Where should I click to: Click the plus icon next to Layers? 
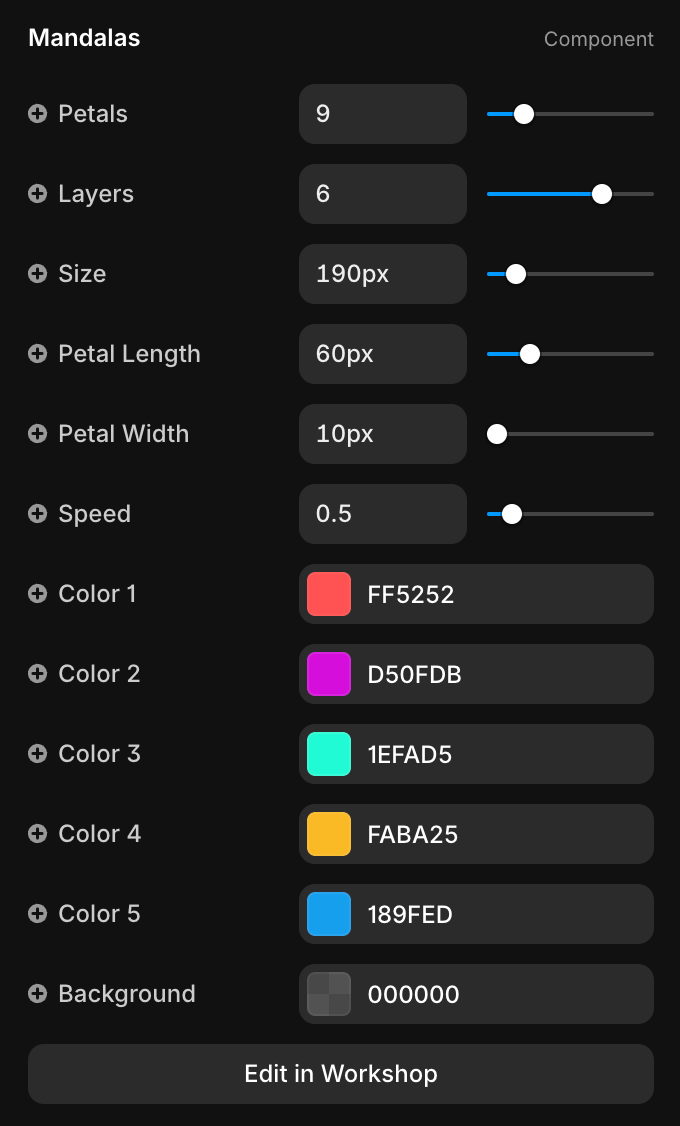[37, 194]
